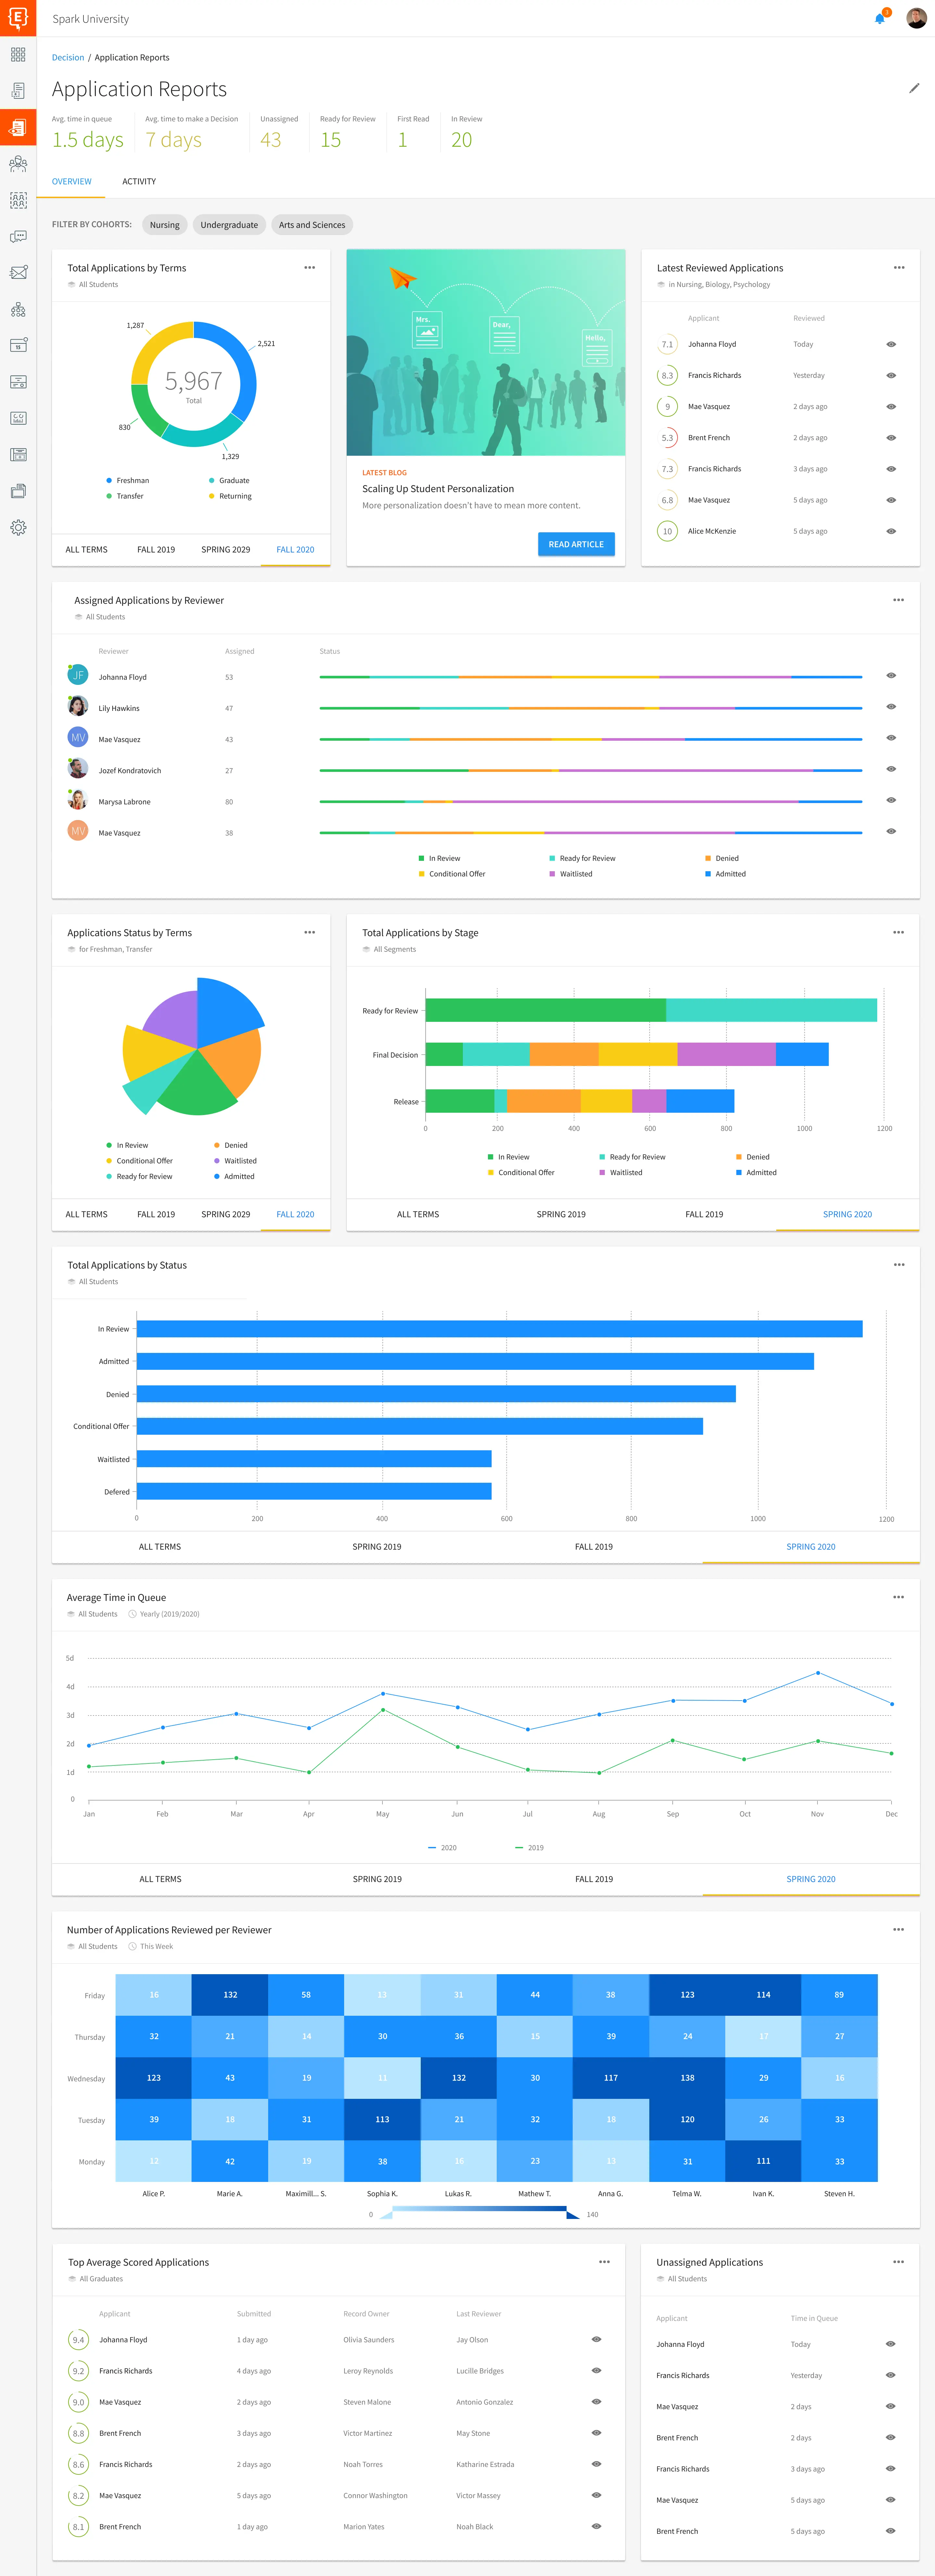Viewport: 935px width, 2576px height.
Task: Open the stacked documents icon in the sidebar
Action: click(18, 491)
